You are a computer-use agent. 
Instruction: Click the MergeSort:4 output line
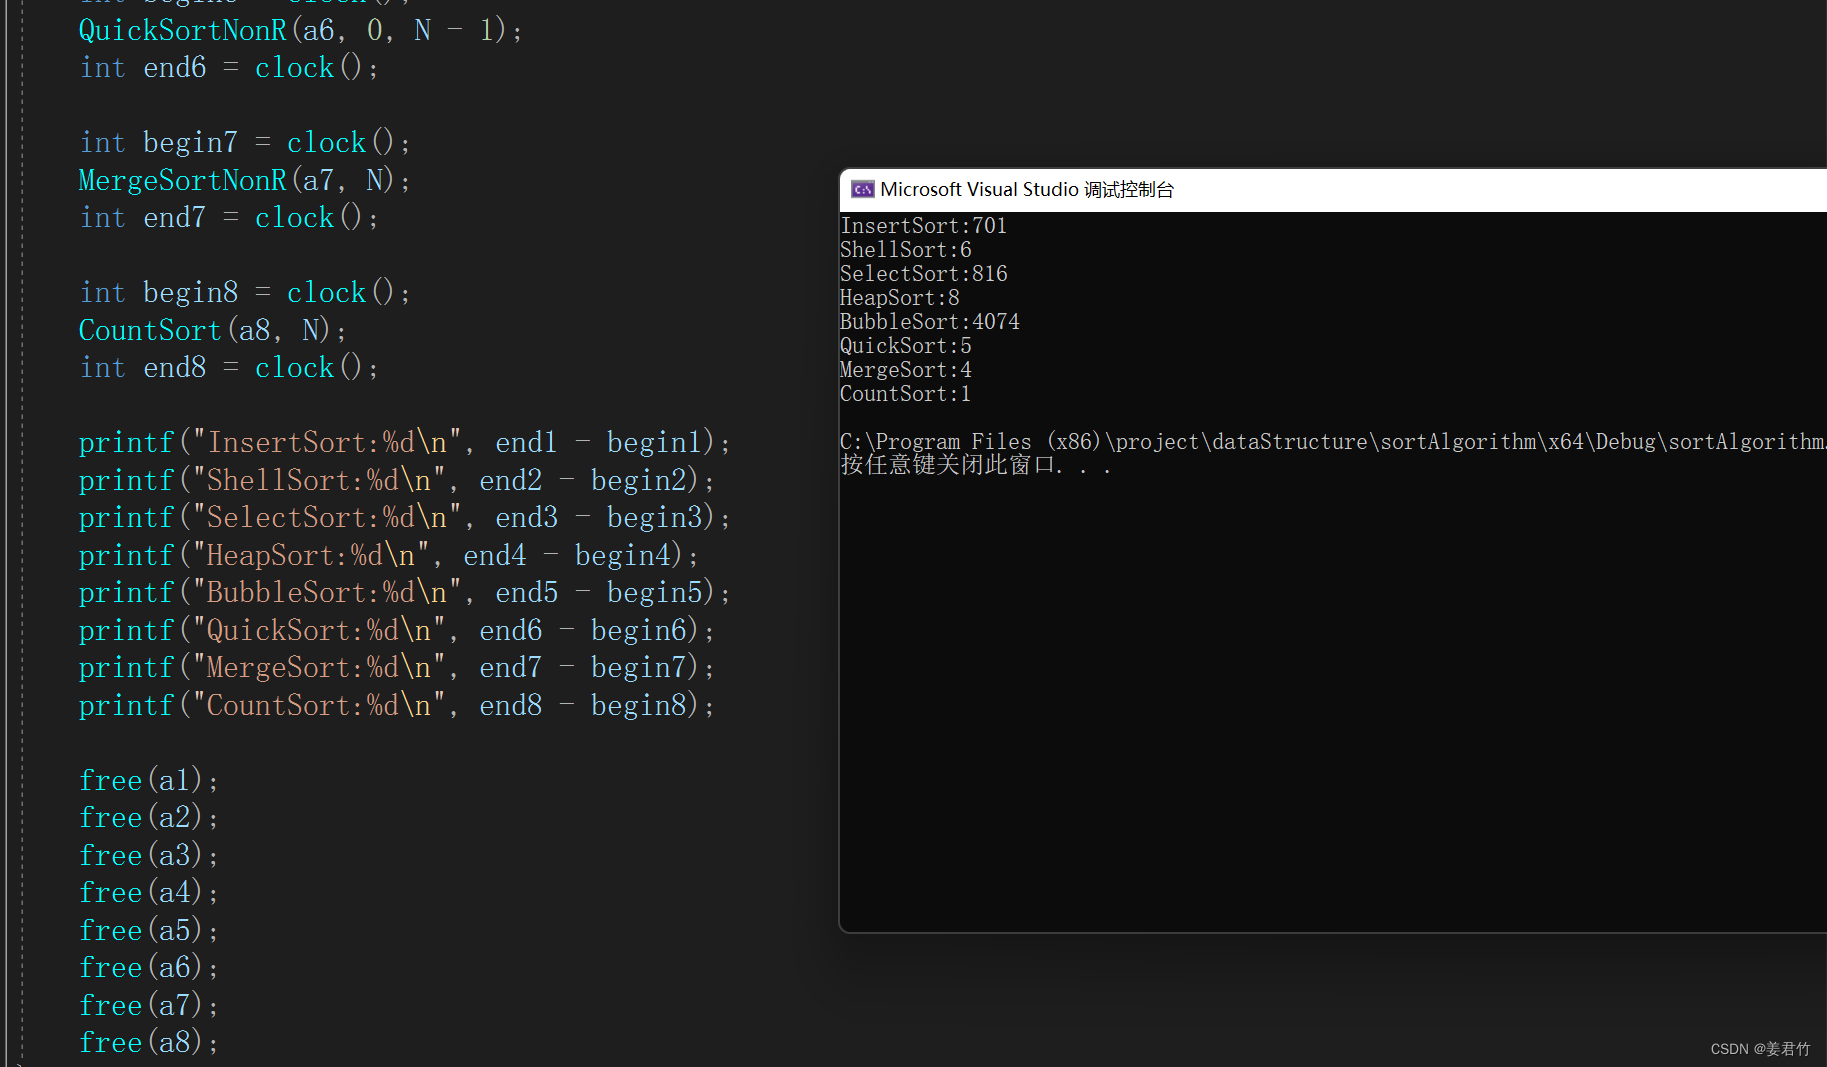(905, 370)
